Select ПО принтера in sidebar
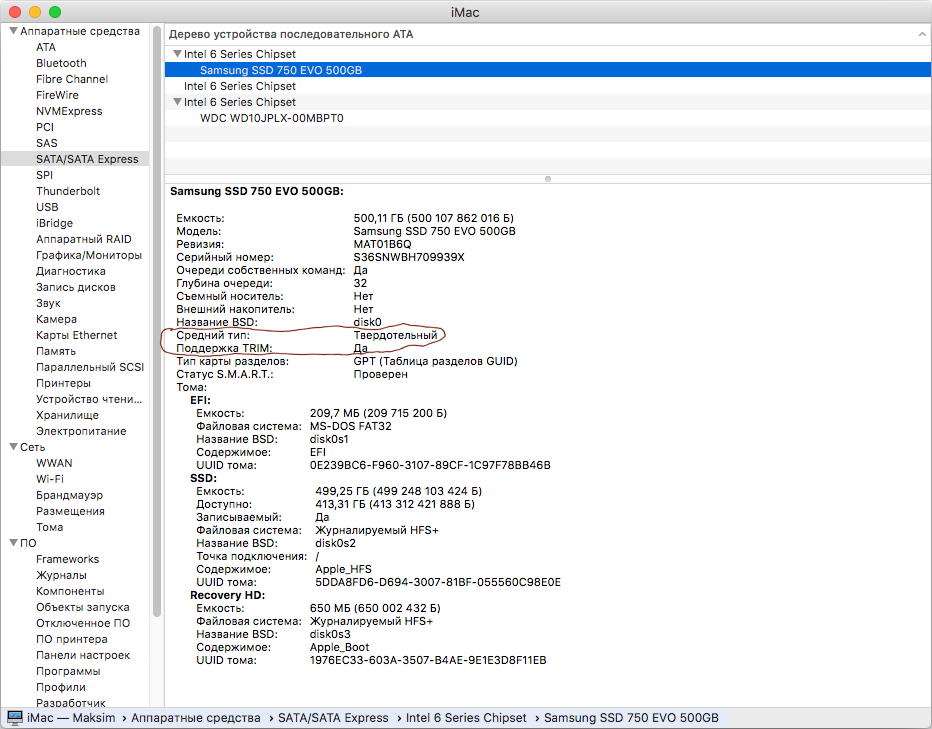The height and width of the screenshot is (729, 932). (x=71, y=640)
